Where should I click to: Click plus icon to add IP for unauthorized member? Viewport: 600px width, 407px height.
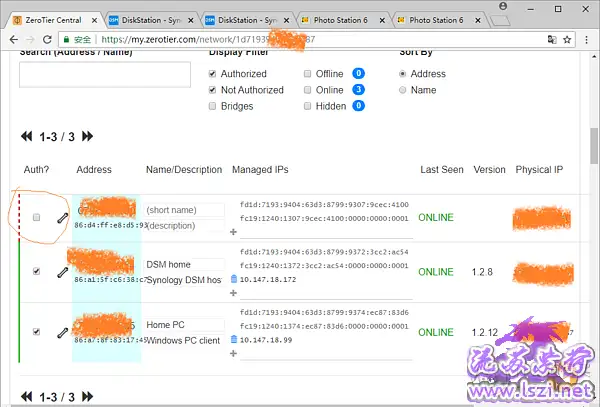tap(233, 232)
